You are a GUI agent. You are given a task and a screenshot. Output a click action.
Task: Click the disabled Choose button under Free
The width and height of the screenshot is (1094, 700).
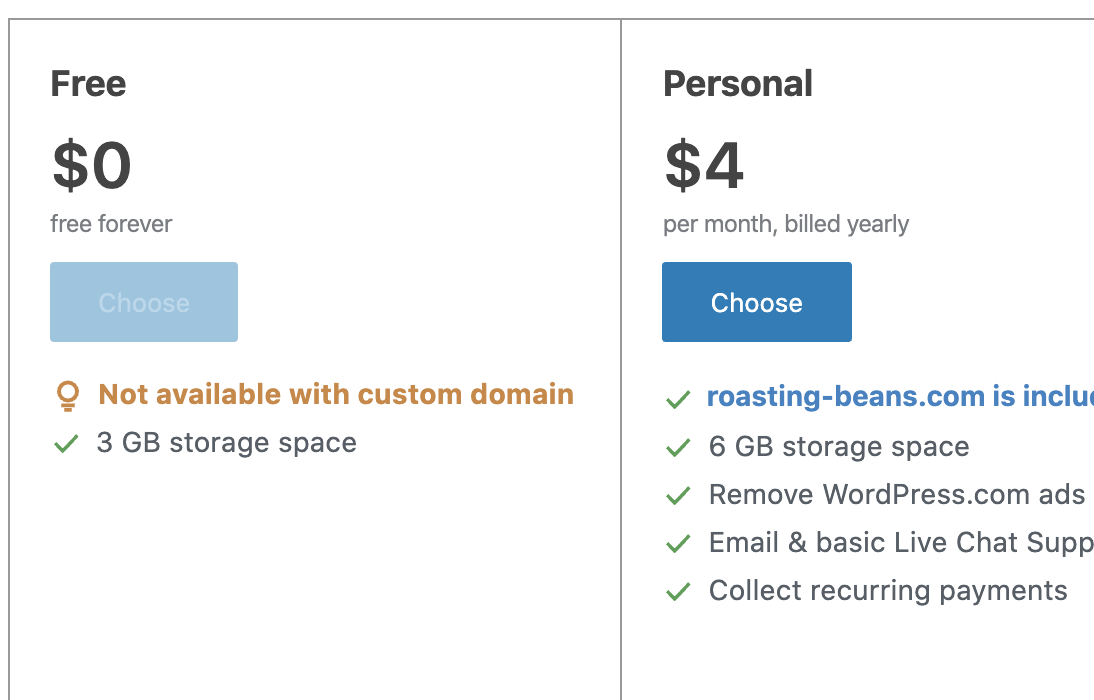click(x=144, y=302)
